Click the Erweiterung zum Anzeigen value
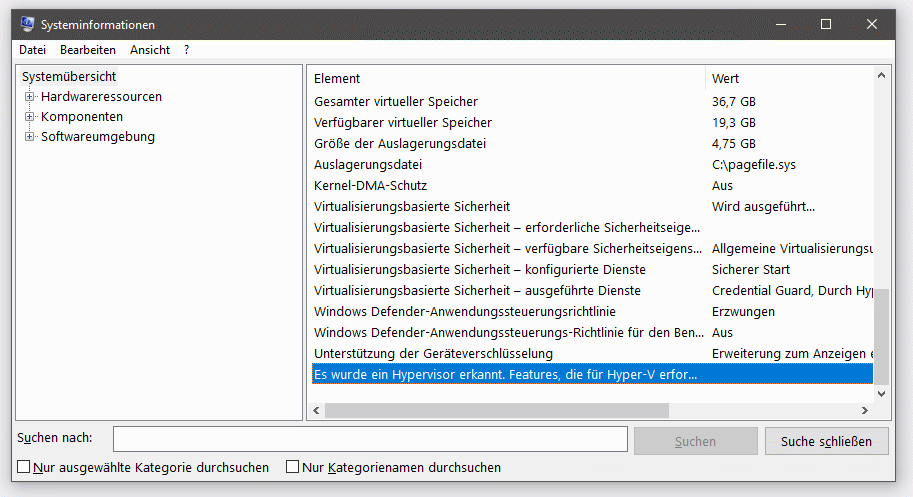913x497 pixels. point(792,353)
